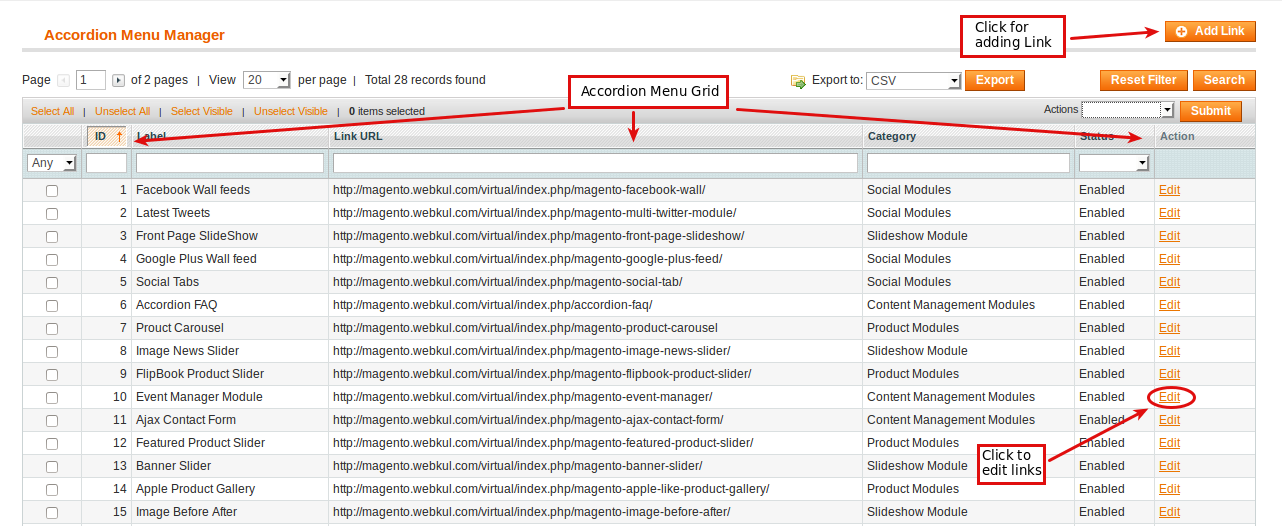Viewport: 1282px width, 526px height.
Task: Click the magento-social-tab URL cell
Action: coord(508,282)
